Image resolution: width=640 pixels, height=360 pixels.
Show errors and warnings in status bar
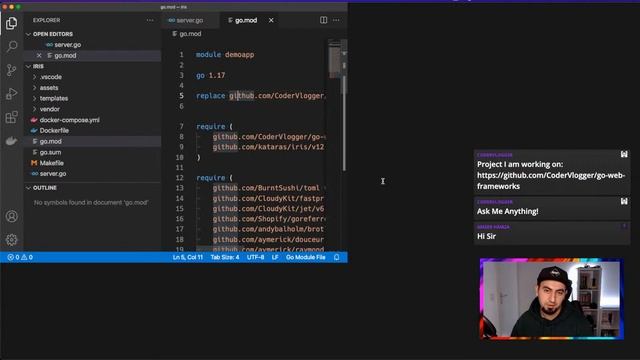coord(20,257)
